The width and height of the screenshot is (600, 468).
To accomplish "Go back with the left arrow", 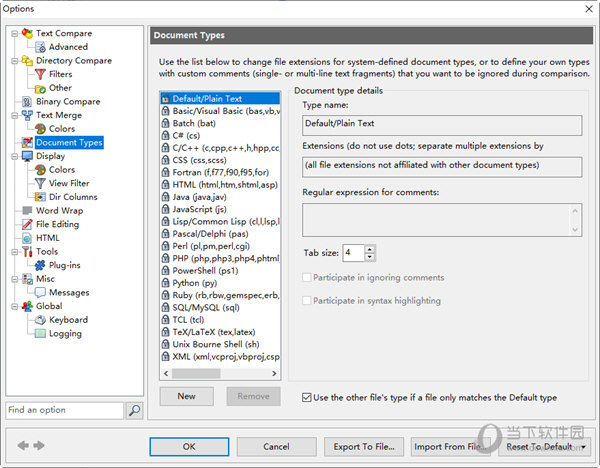I will pos(23,445).
